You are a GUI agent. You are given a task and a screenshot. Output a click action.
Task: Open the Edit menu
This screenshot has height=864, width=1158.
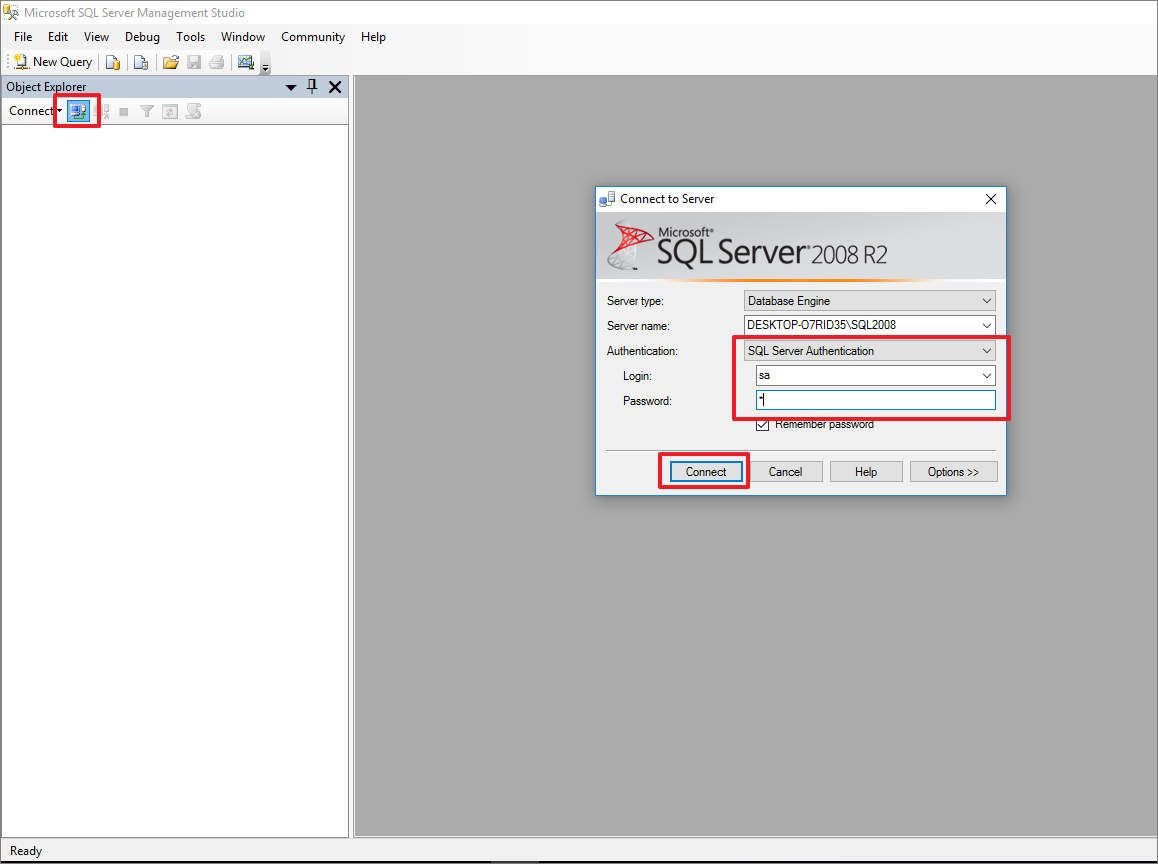(x=58, y=37)
